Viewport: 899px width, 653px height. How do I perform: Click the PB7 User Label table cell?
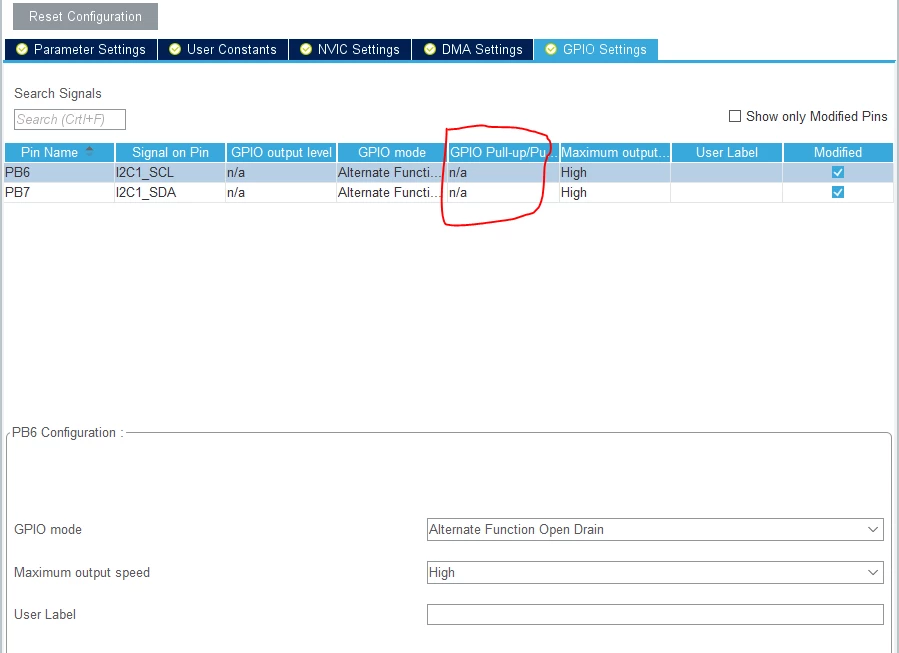tap(726, 193)
